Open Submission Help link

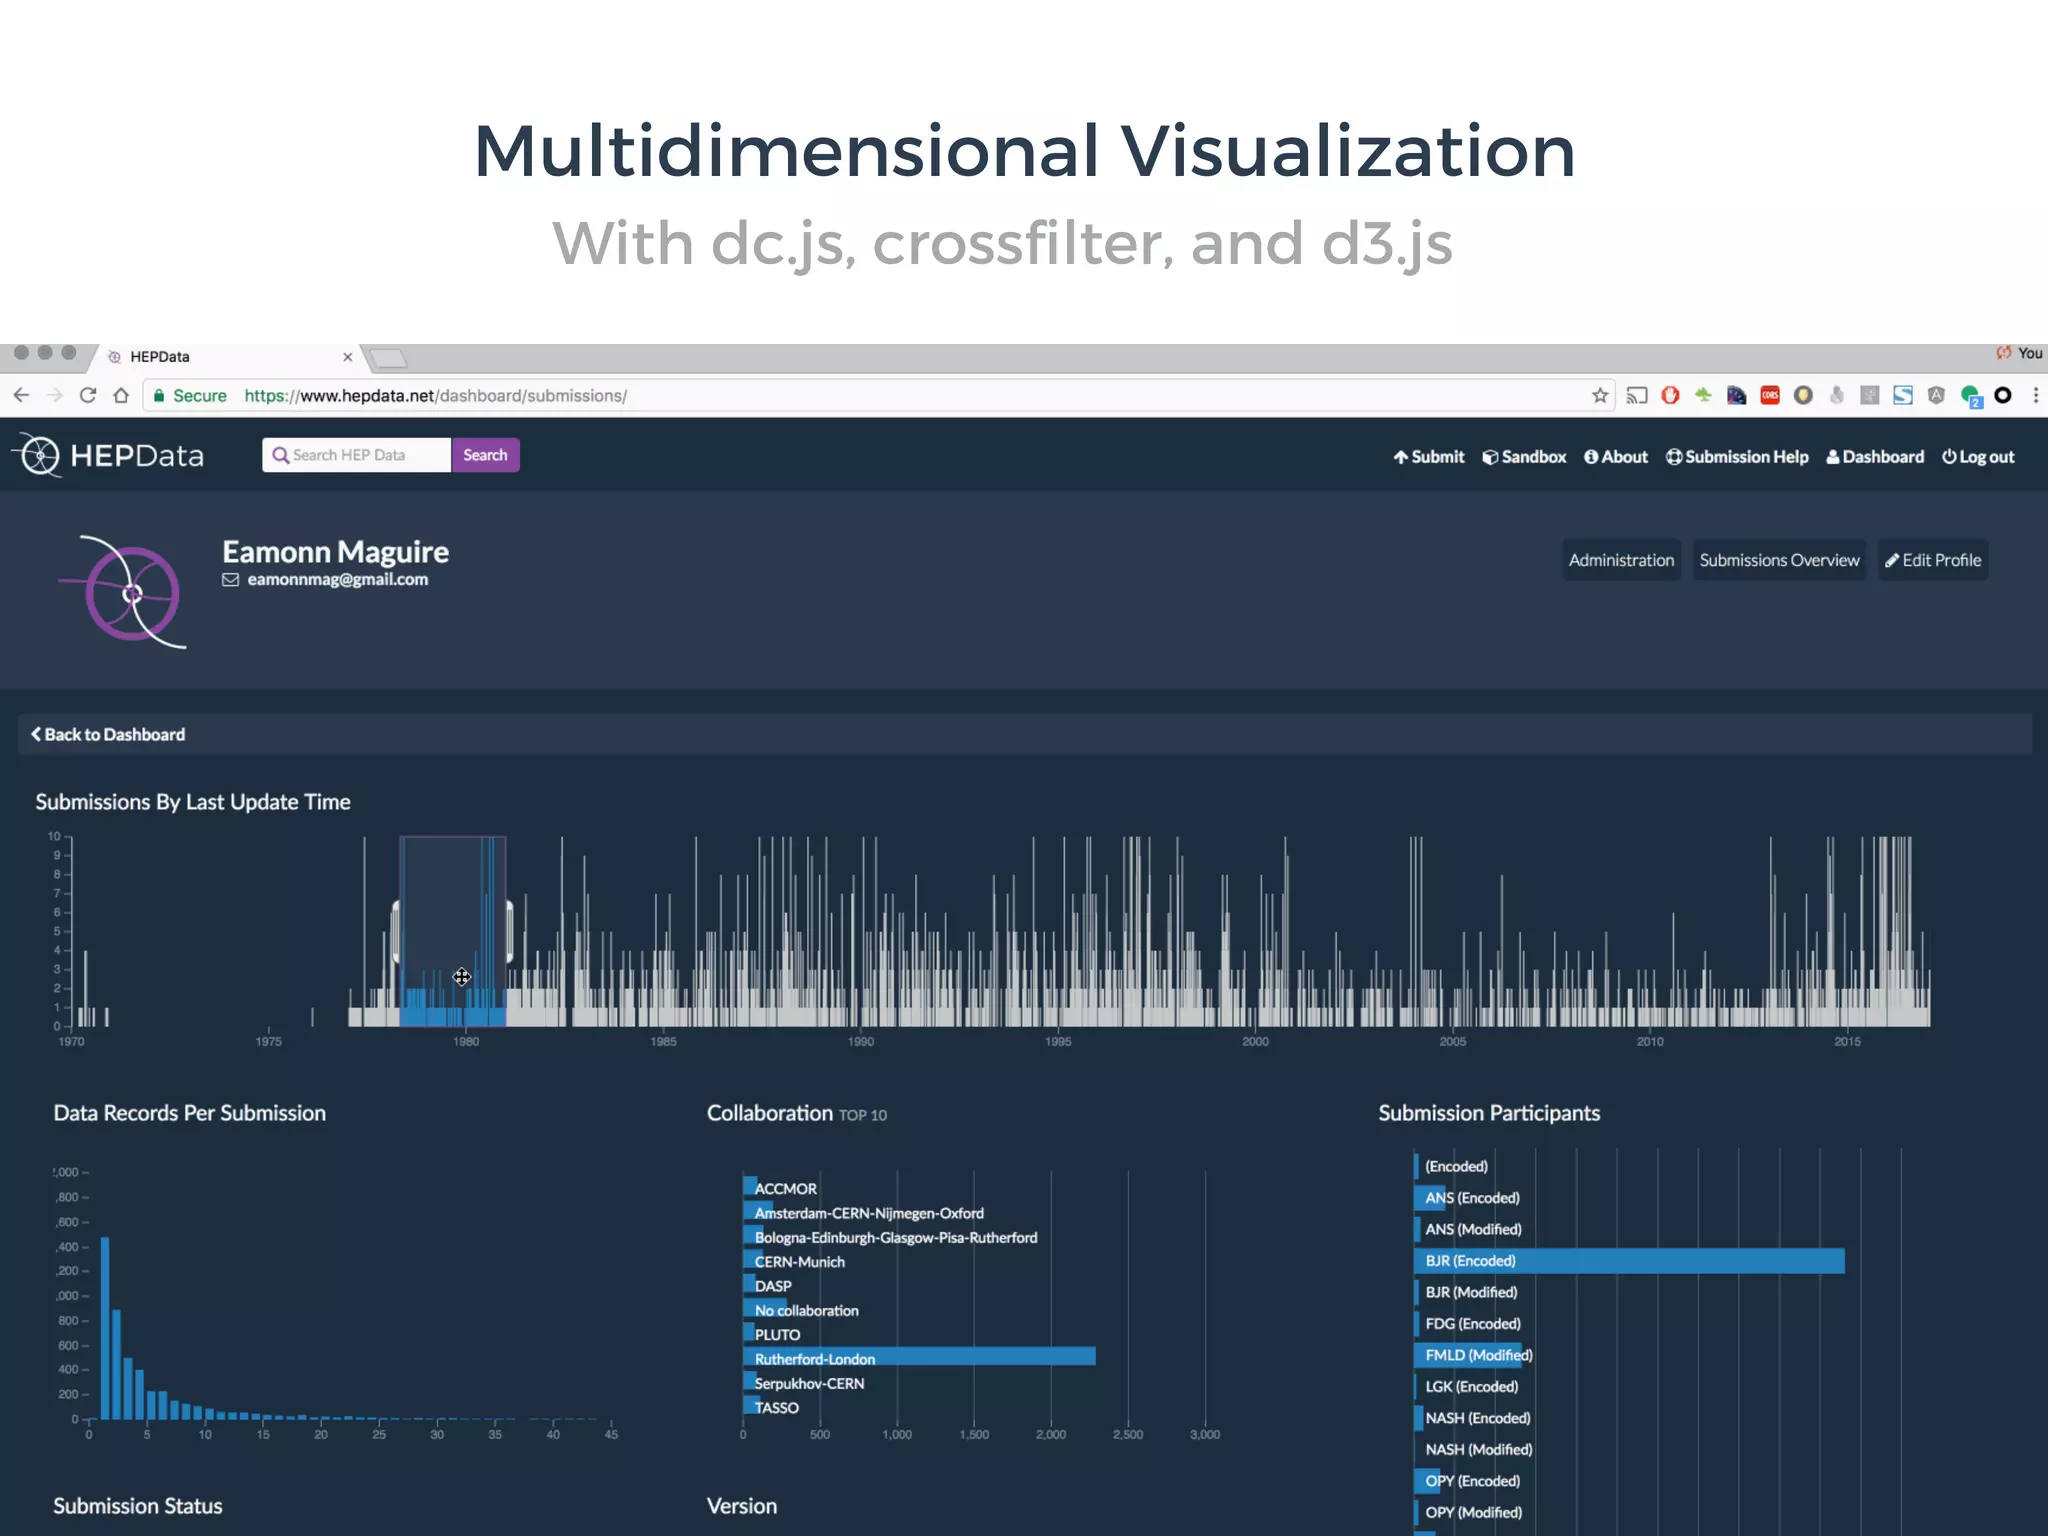(x=1737, y=457)
